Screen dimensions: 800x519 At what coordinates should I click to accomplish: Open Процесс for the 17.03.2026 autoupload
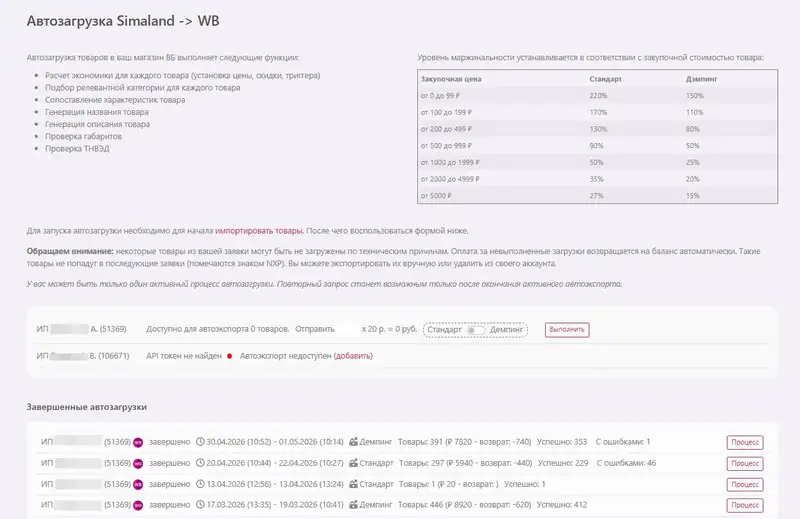coord(745,505)
